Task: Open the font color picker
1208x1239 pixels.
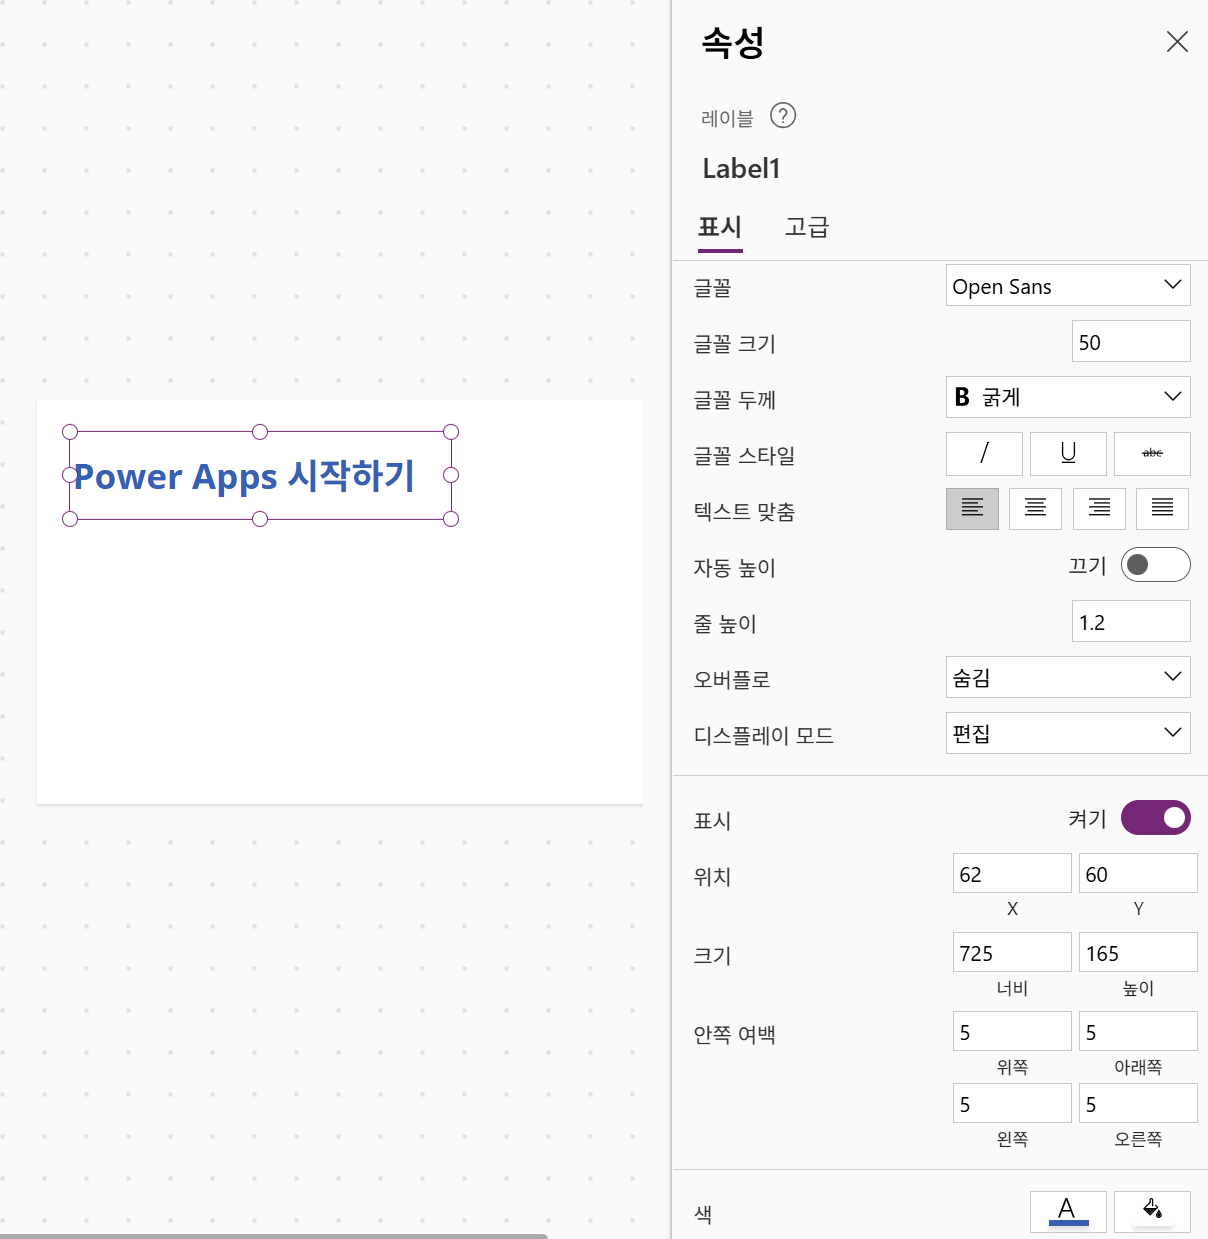Action: coord(1068,1211)
